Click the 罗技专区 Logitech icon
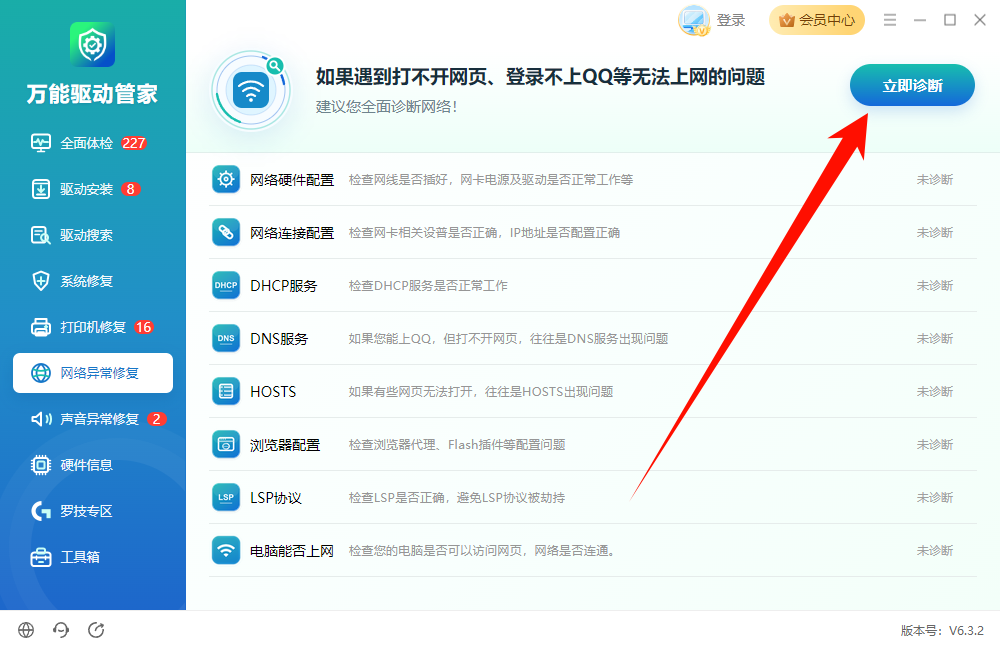This screenshot has width=1000, height=650. tap(41, 511)
